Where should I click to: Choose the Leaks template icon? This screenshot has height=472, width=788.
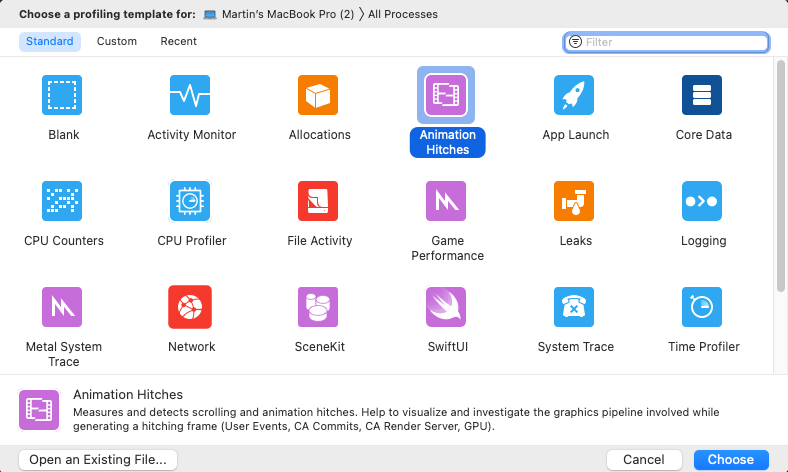tap(574, 202)
